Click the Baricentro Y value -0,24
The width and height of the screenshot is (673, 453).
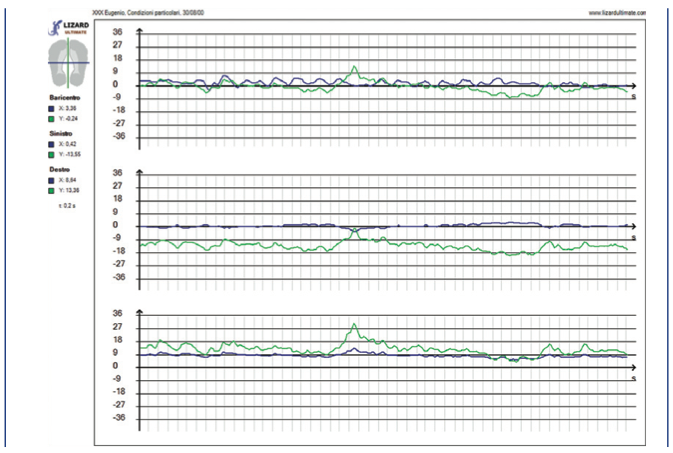click(x=70, y=117)
